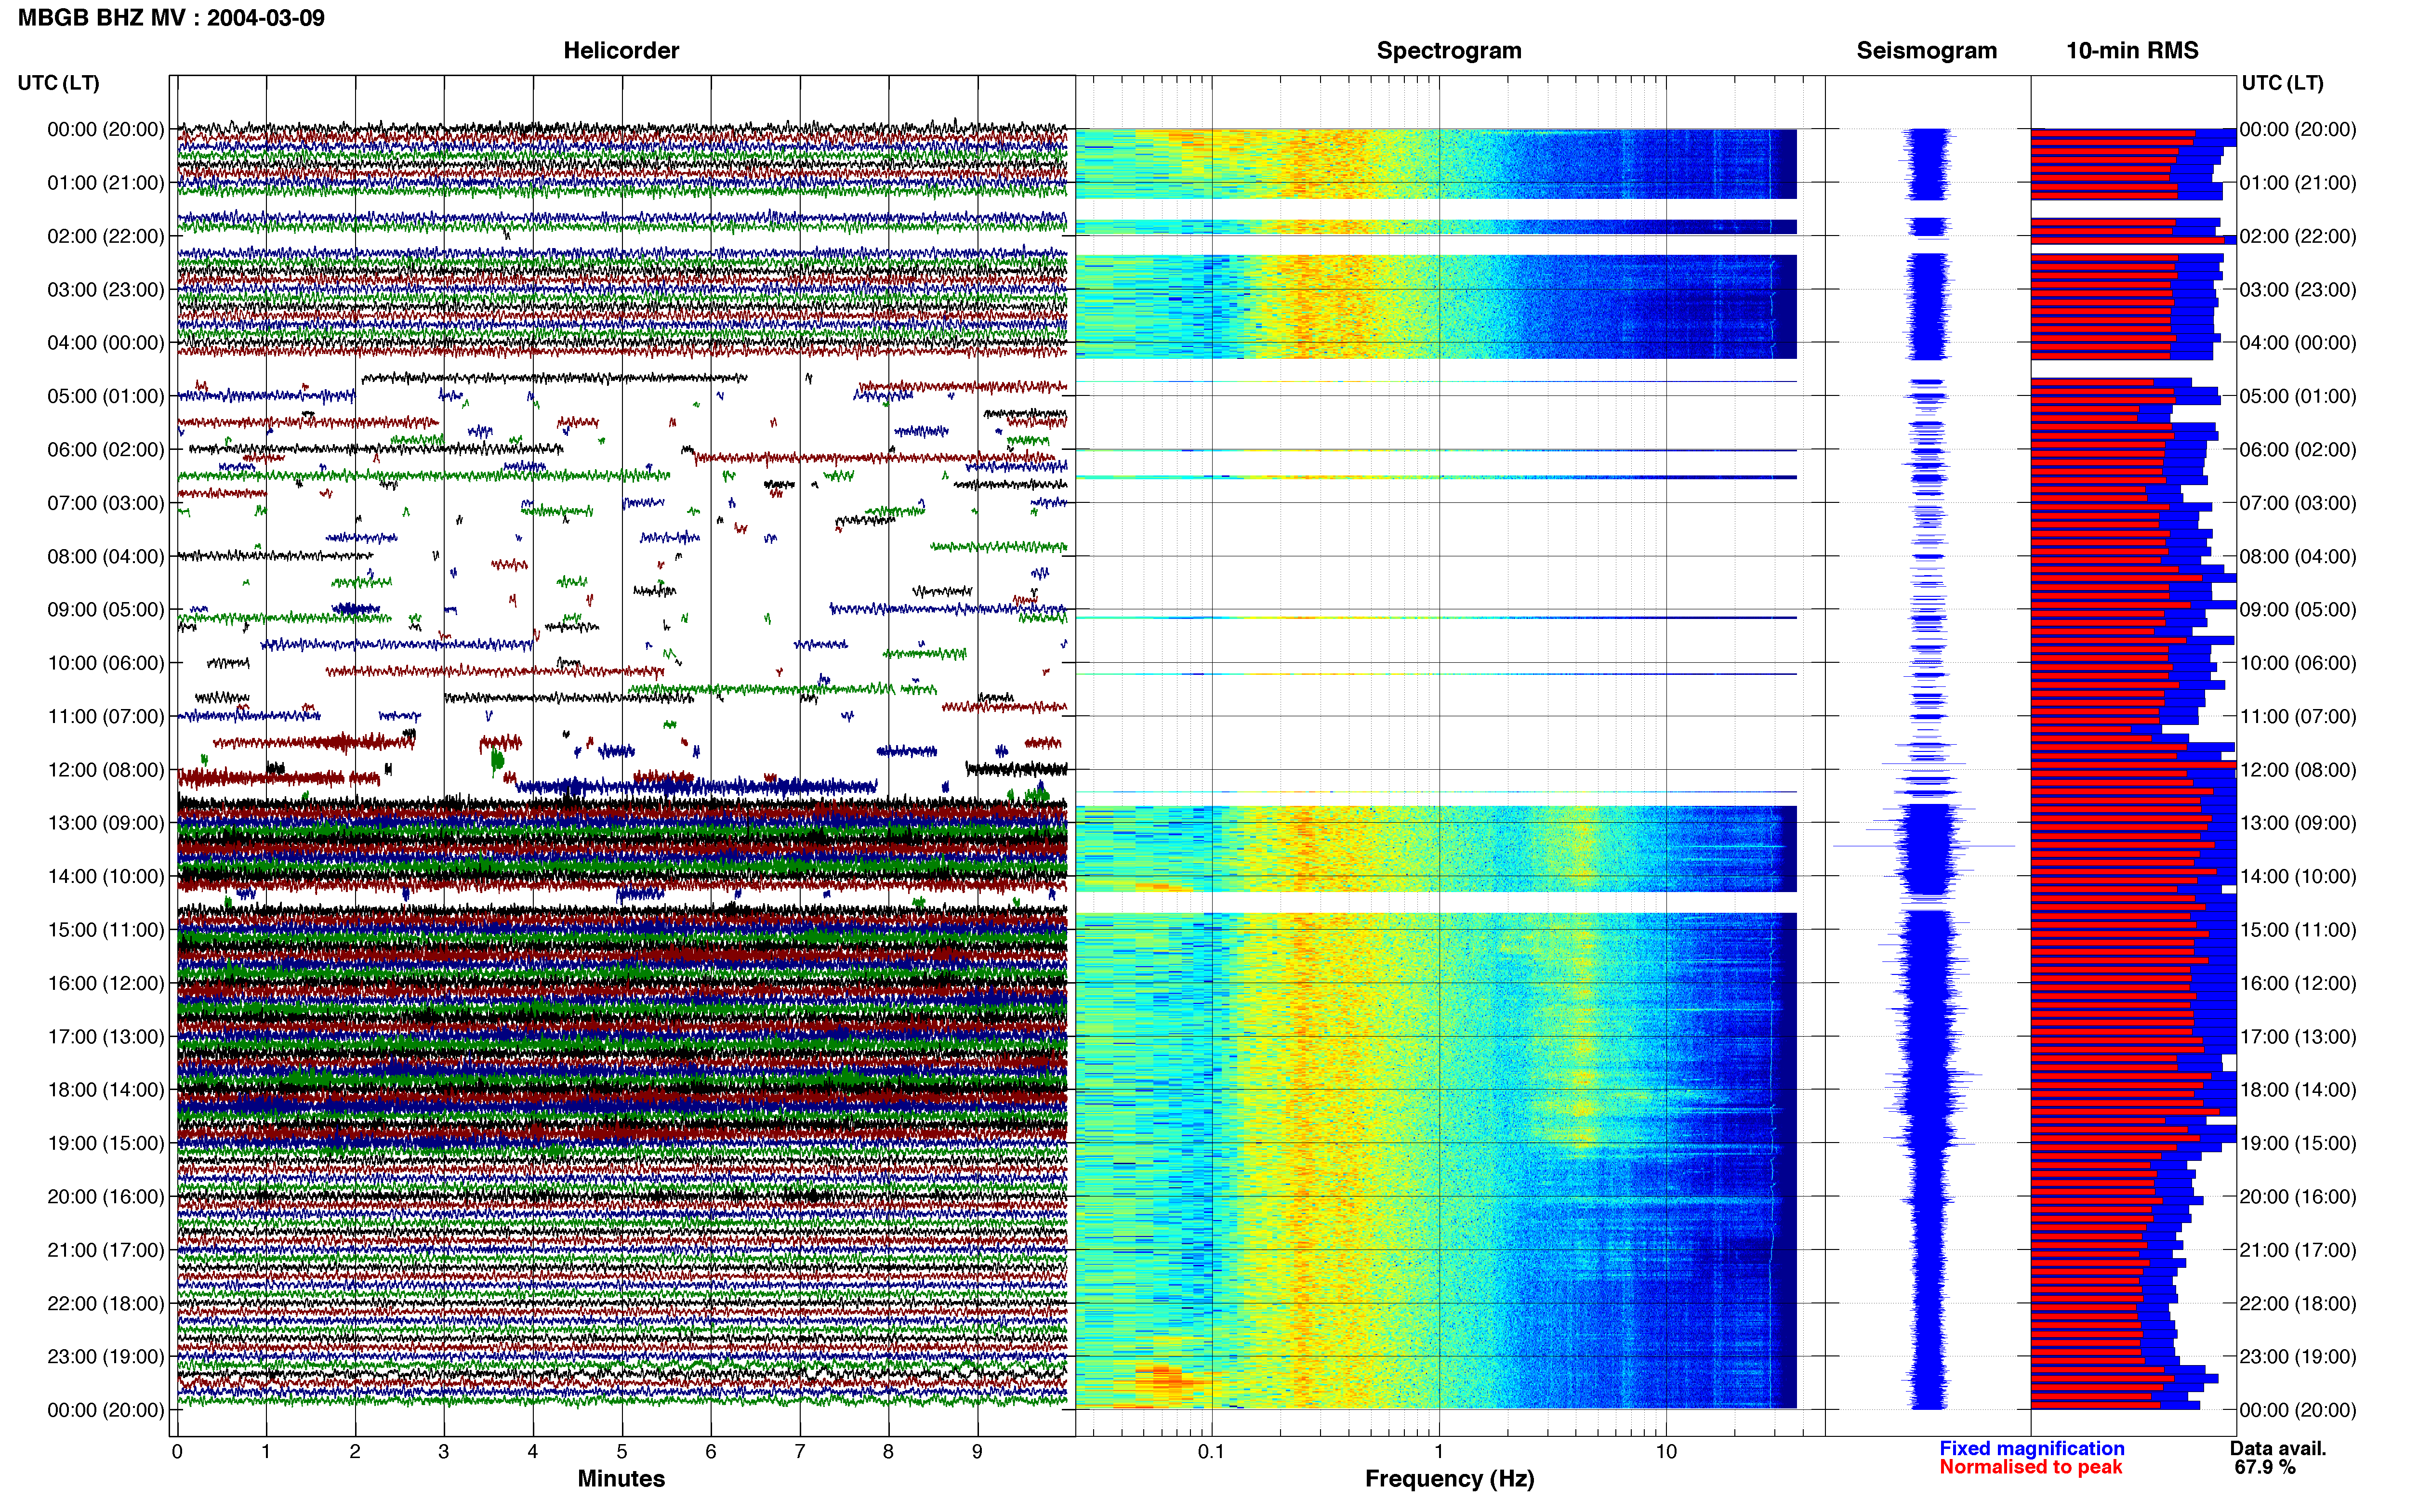Select the red "Normalised to peak" legend entry

[2030, 1467]
